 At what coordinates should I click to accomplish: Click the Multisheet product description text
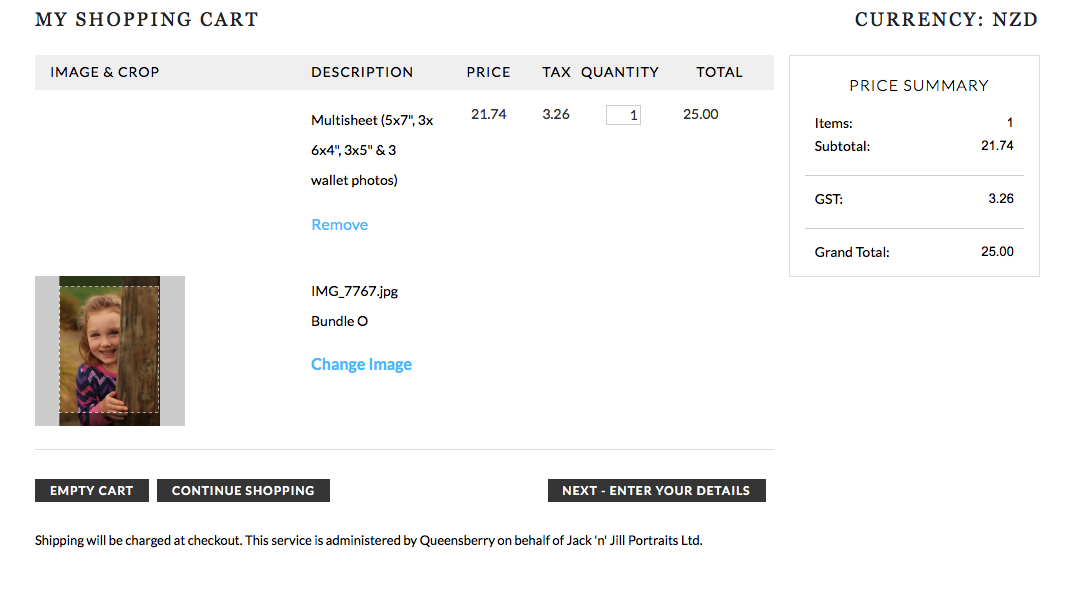(x=371, y=150)
